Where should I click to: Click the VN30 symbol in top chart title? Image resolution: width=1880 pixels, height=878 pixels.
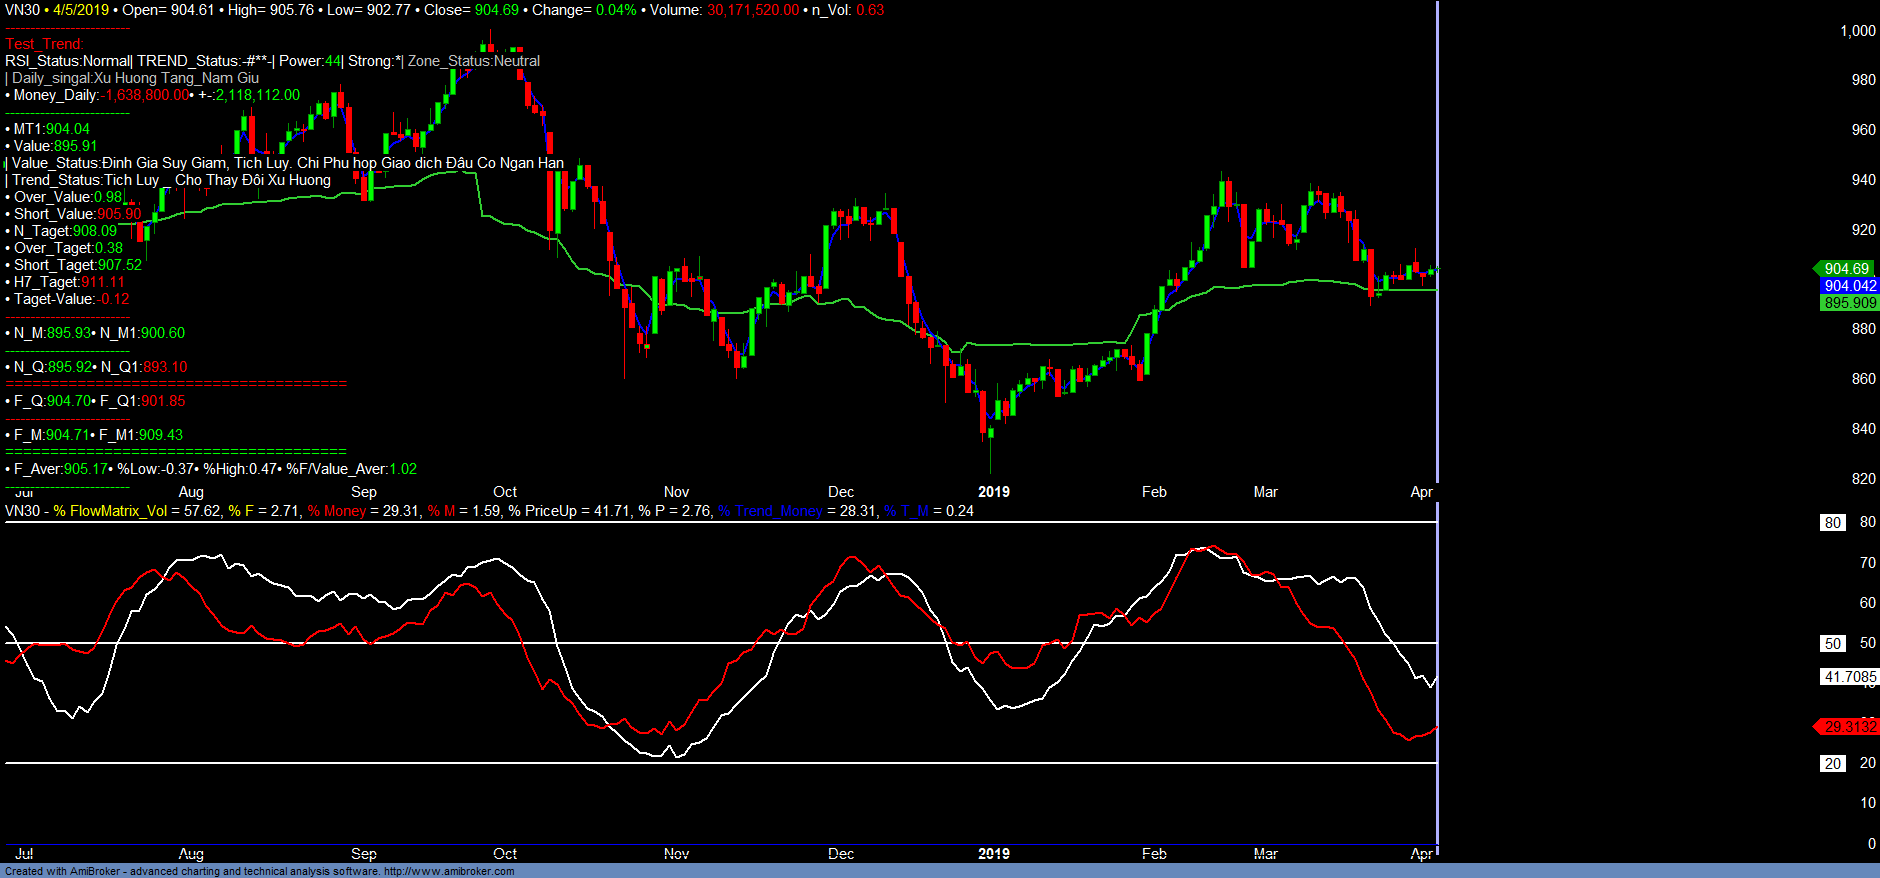point(22,10)
